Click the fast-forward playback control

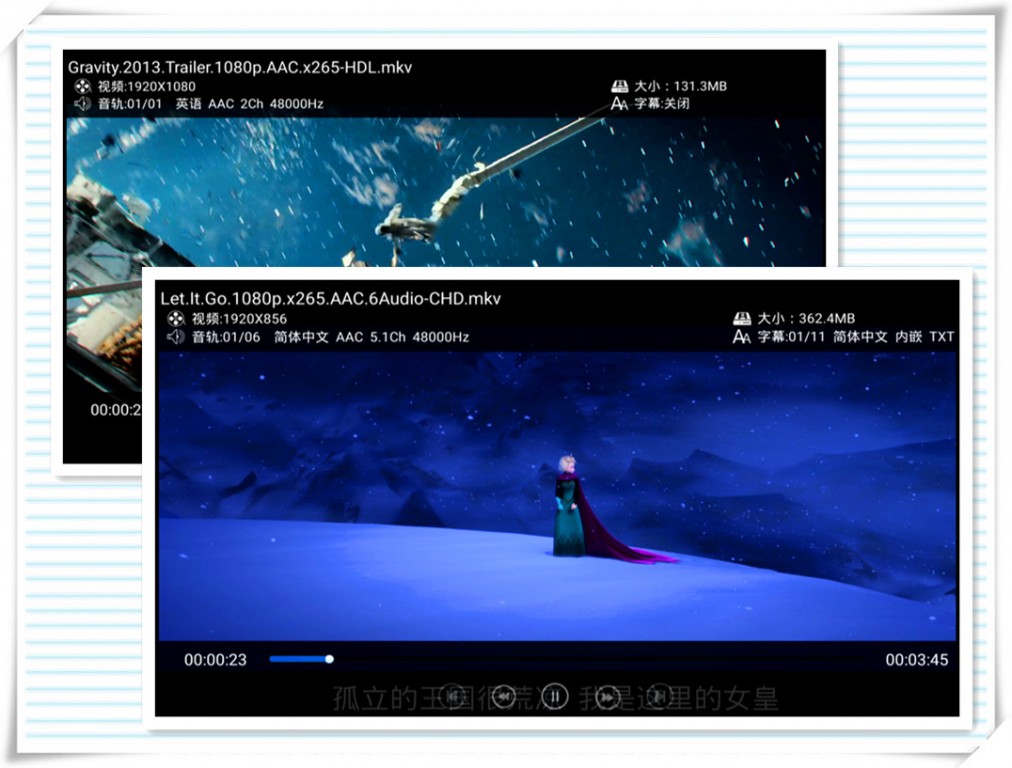[x=607, y=693]
